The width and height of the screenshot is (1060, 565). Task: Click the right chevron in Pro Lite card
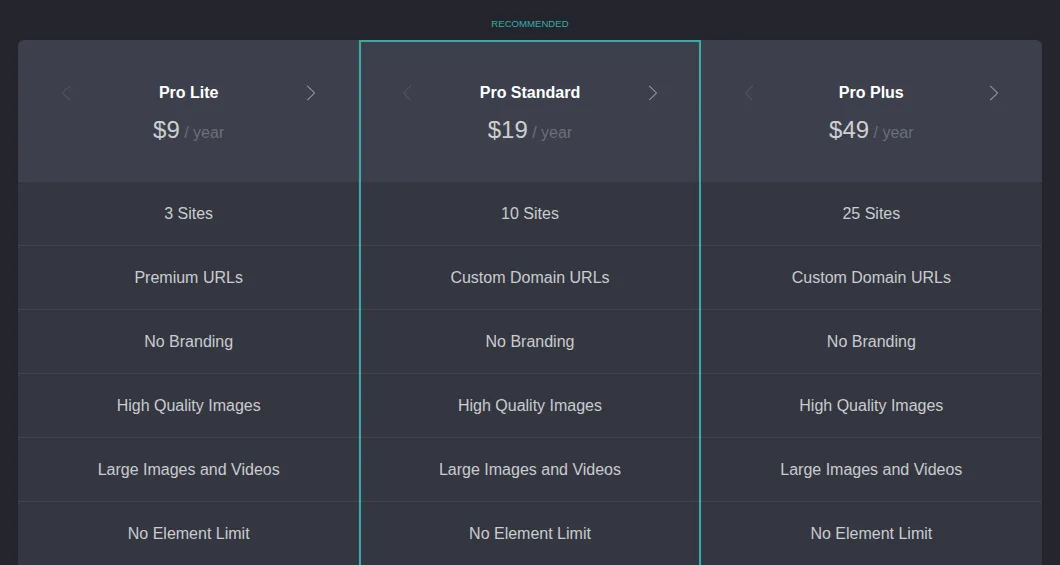[311, 93]
